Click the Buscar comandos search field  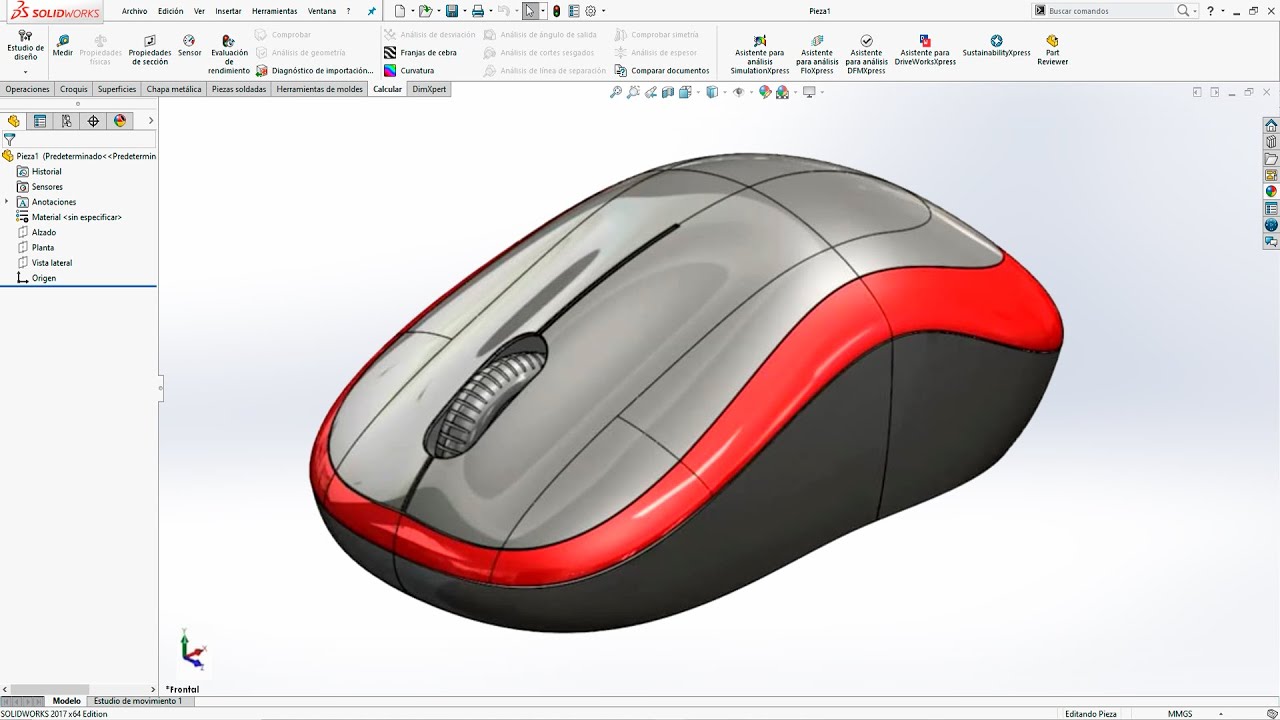(x=1110, y=11)
